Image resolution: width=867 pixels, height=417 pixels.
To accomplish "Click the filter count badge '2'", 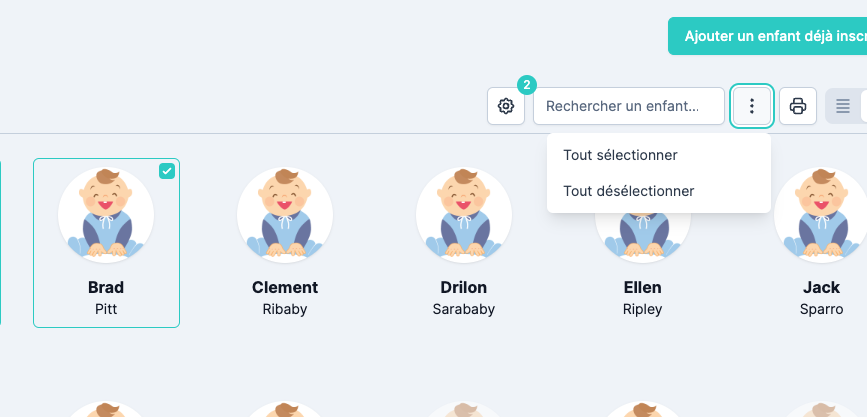I will coord(527,85).
